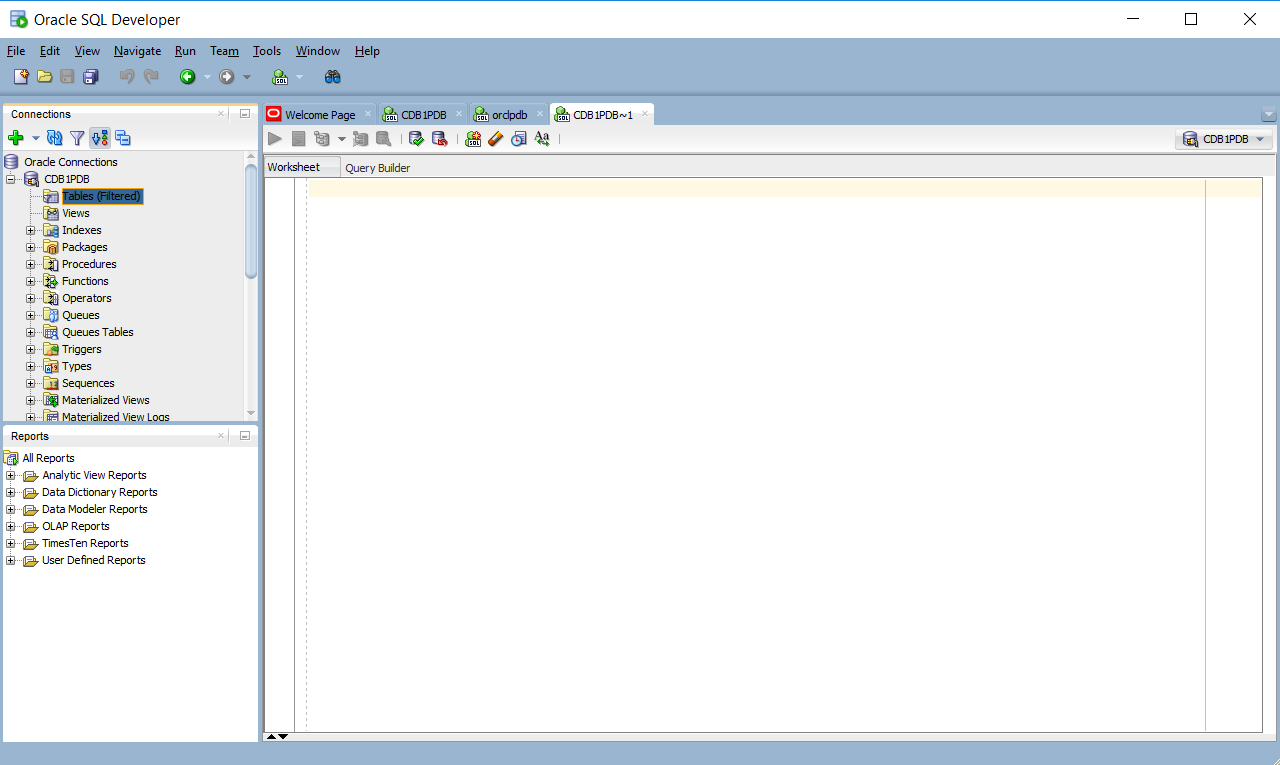This screenshot has width=1280, height=765.
Task: Click the Clear eraser icon
Action: [496, 139]
